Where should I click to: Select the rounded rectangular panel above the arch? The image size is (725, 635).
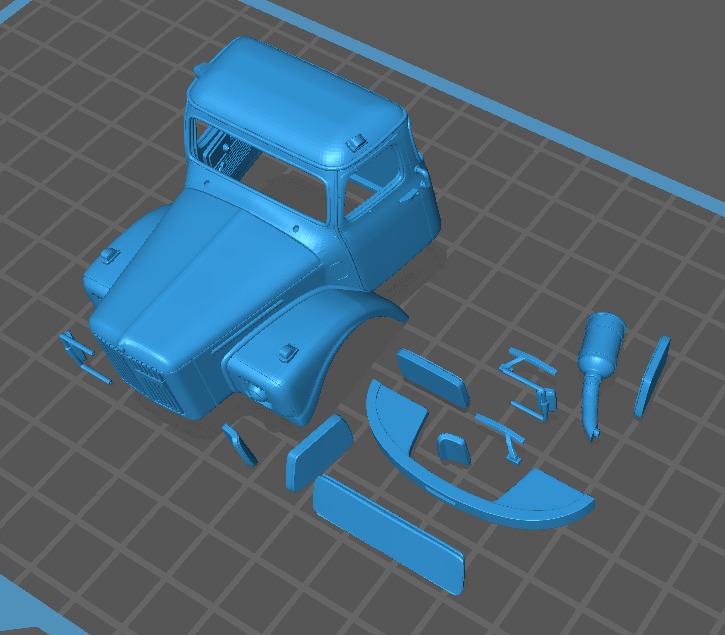[x=432, y=377]
